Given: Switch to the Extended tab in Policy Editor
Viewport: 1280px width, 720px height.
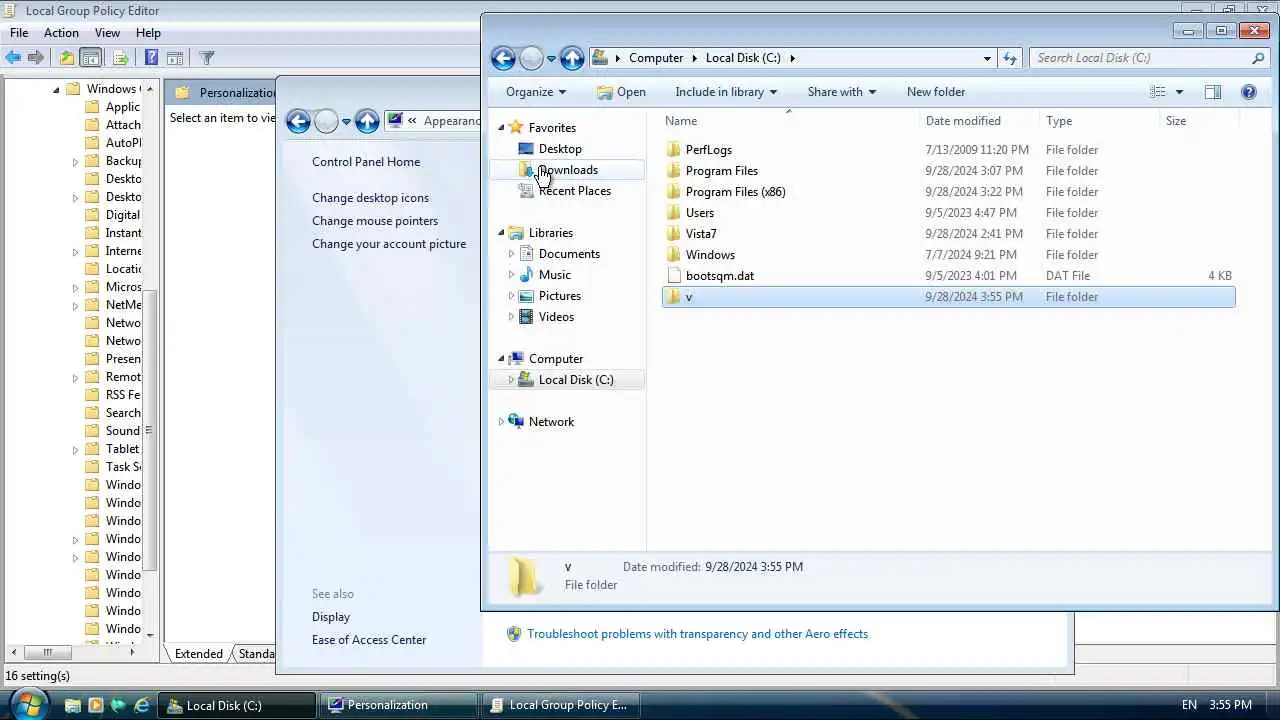Looking at the screenshot, I should 199,654.
